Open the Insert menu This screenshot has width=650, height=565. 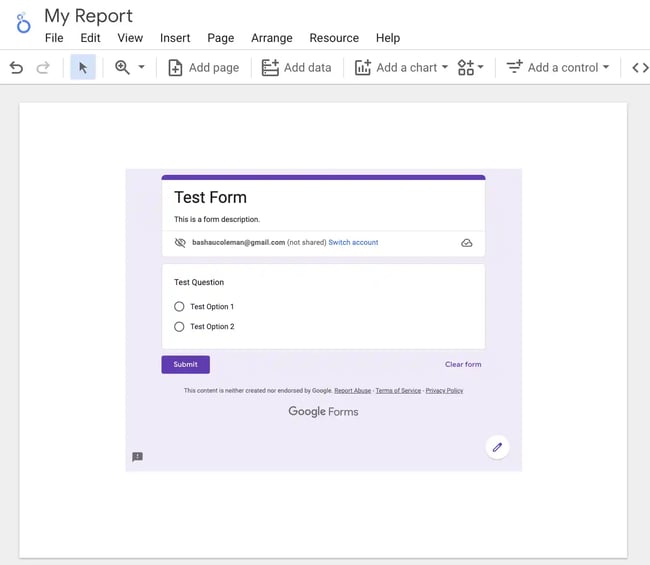[175, 38]
